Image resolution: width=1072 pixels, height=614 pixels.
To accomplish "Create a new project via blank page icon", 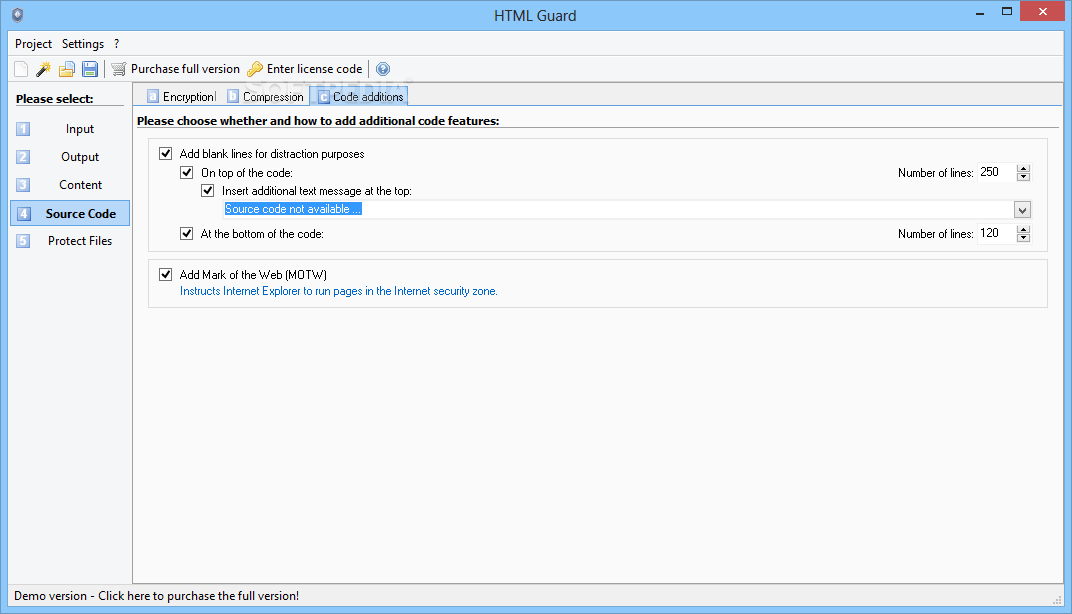I will (21, 69).
